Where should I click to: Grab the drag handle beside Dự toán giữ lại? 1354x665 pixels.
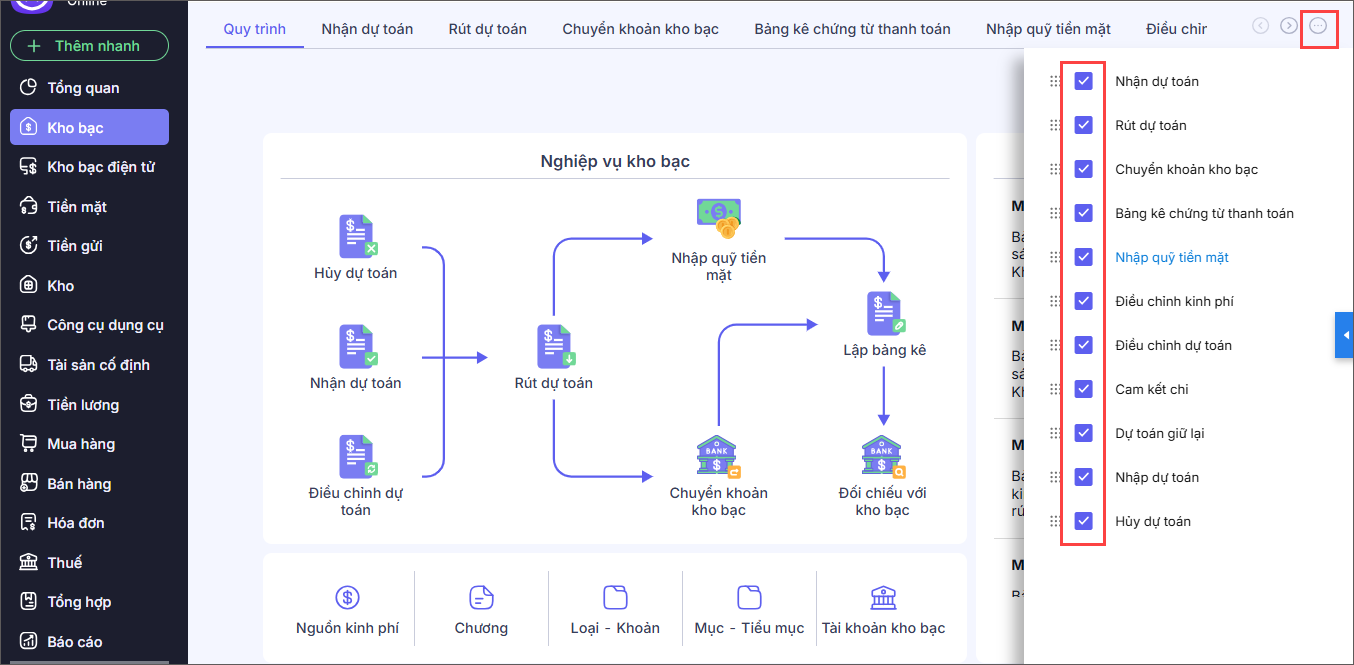point(1054,433)
